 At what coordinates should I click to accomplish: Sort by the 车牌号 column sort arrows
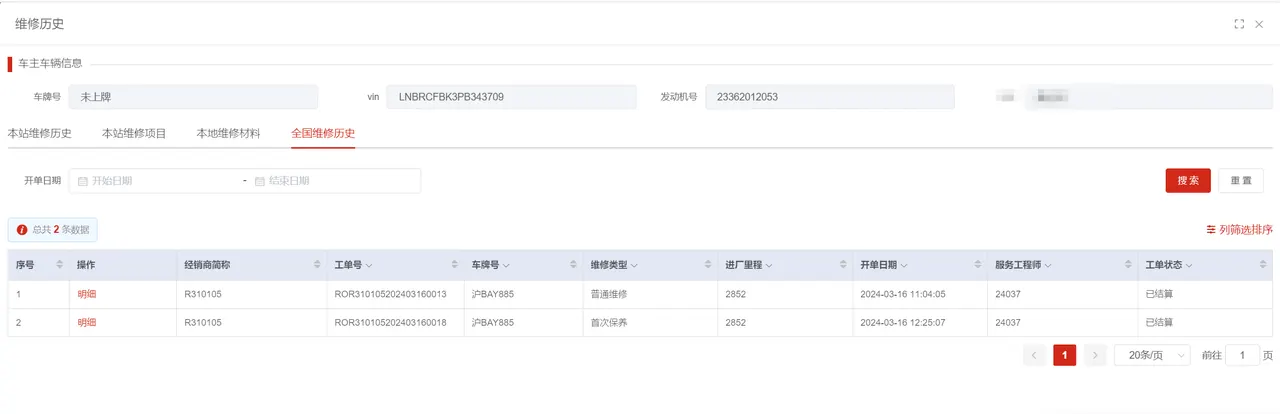pos(573,265)
